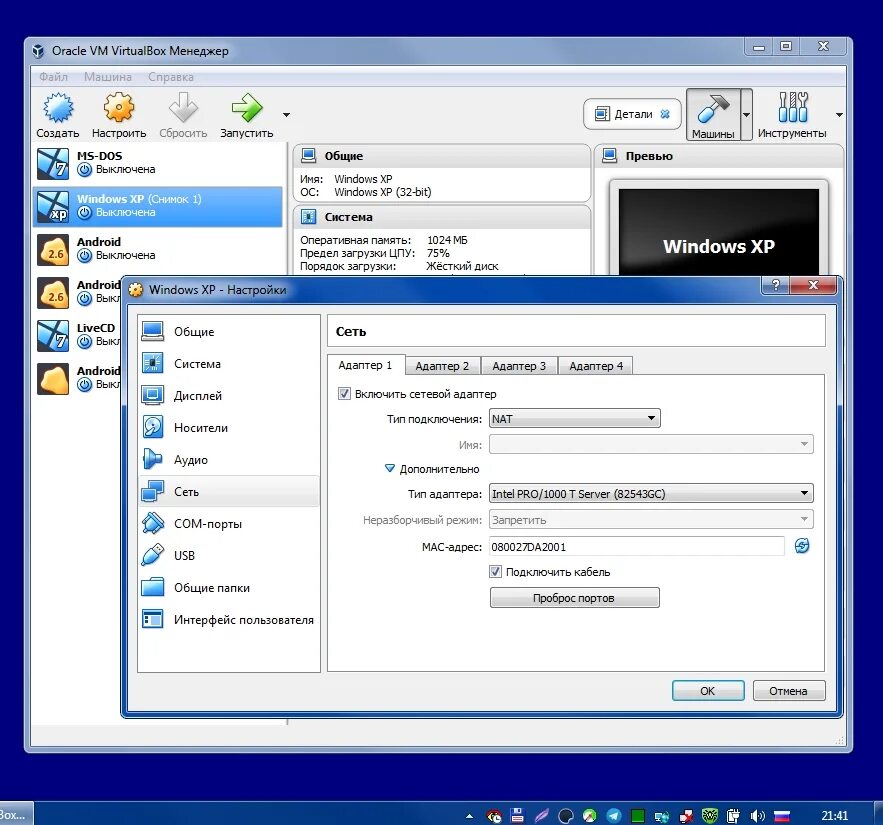Open the Носители settings category
Viewport: 883px width, 825px height.
[229, 428]
